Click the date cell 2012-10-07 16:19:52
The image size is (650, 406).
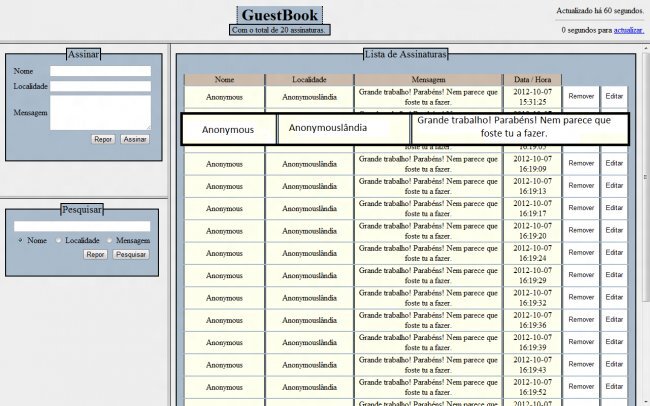[x=533, y=387]
